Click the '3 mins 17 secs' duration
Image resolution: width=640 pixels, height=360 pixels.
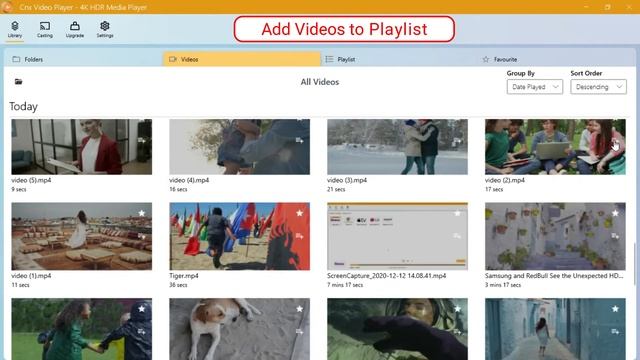pyautogui.click(x=503, y=285)
